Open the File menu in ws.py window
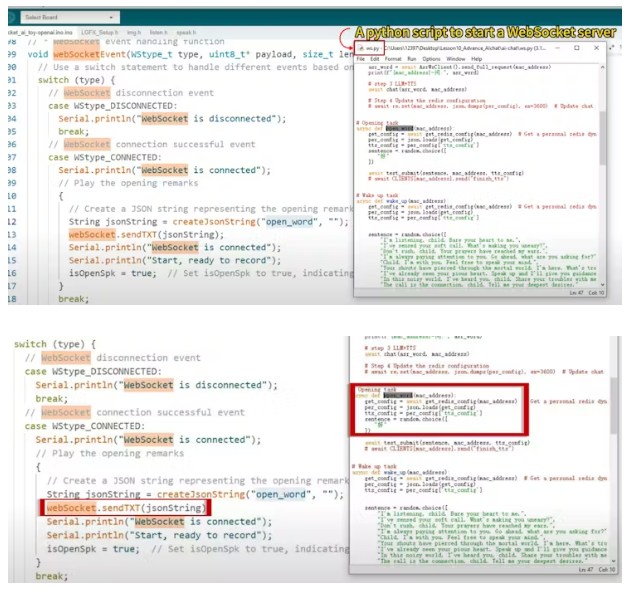 [361, 59]
